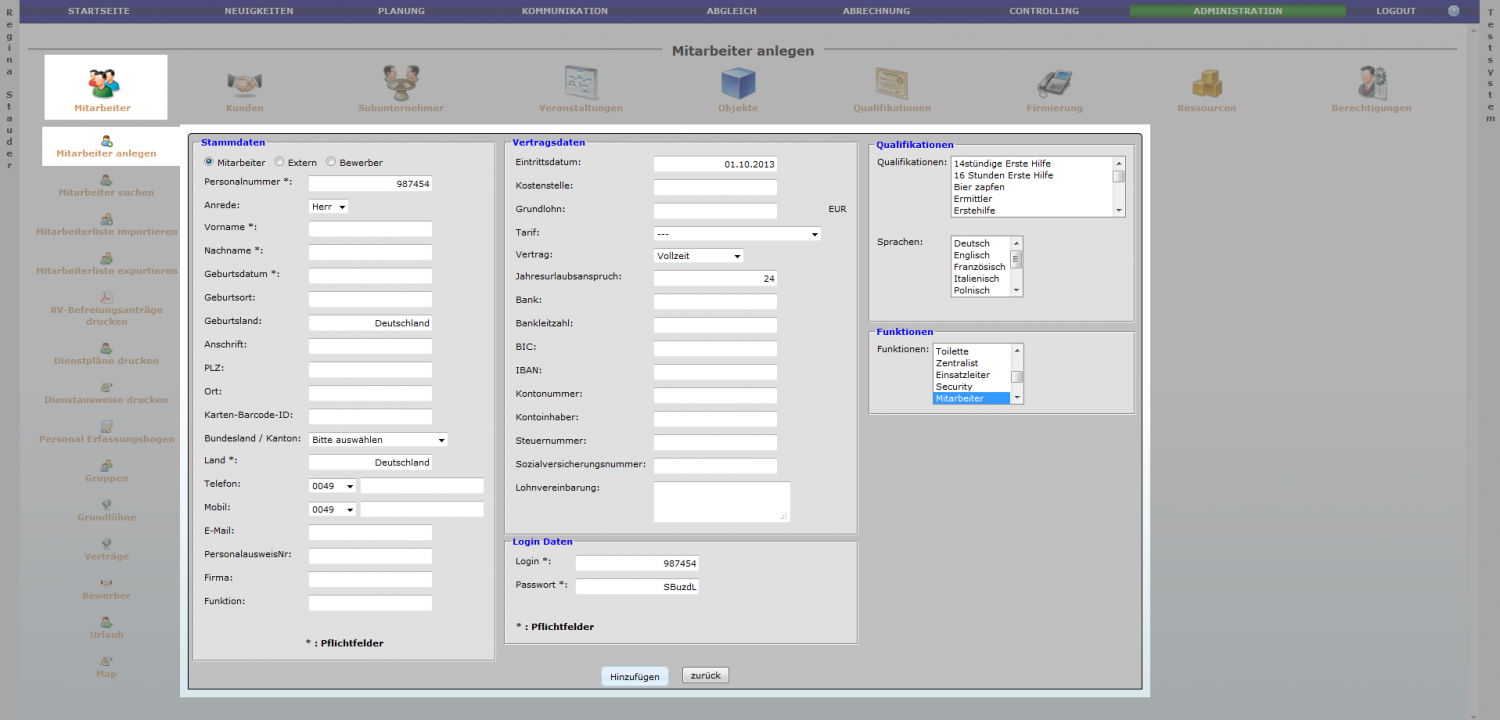Click the Bewerber sidebar icon
1500x720 pixels.
(106, 582)
